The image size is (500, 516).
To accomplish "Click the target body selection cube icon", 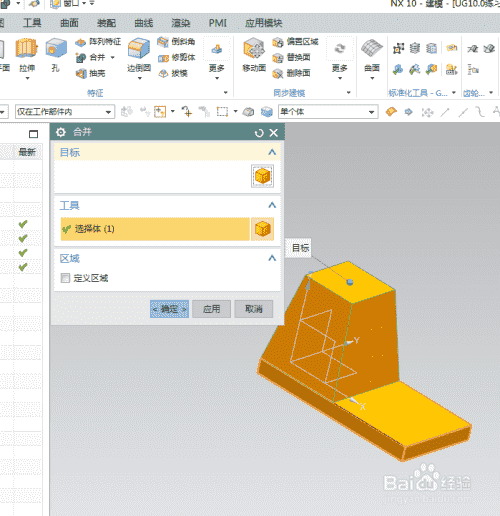I will [262, 176].
